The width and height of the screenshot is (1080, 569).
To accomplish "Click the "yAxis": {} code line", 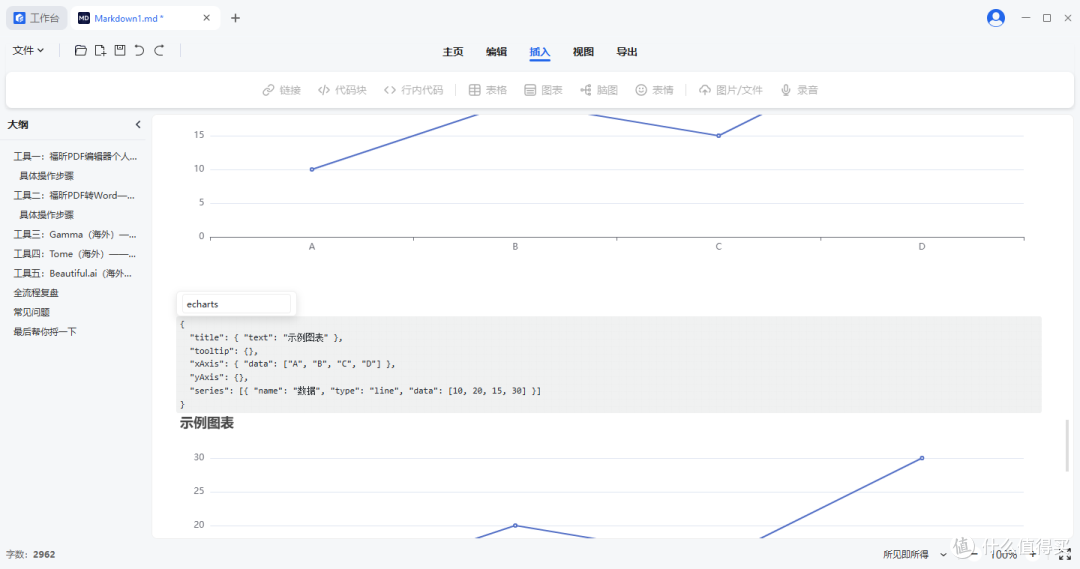I will [x=218, y=377].
